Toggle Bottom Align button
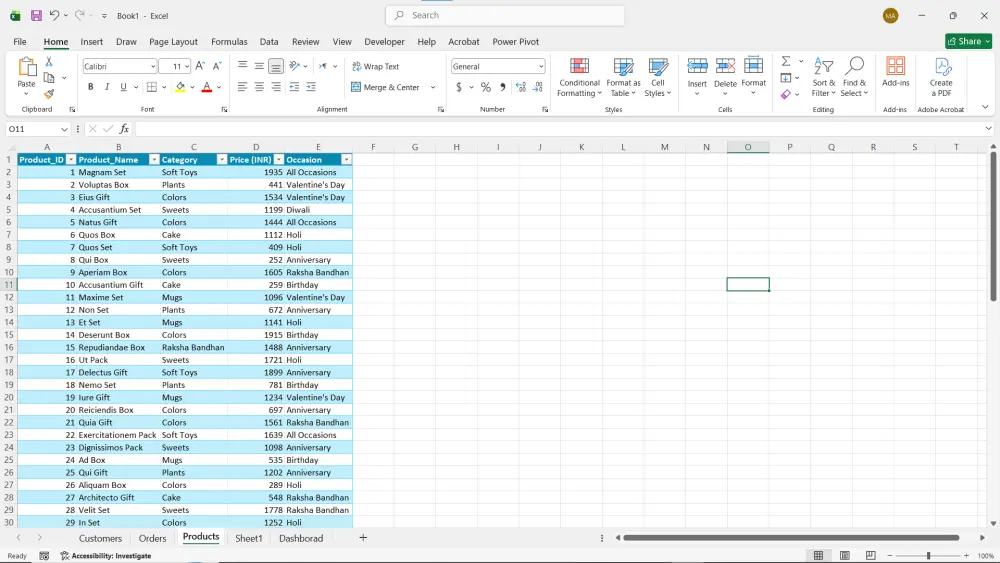The width and height of the screenshot is (1000, 563). (x=276, y=66)
